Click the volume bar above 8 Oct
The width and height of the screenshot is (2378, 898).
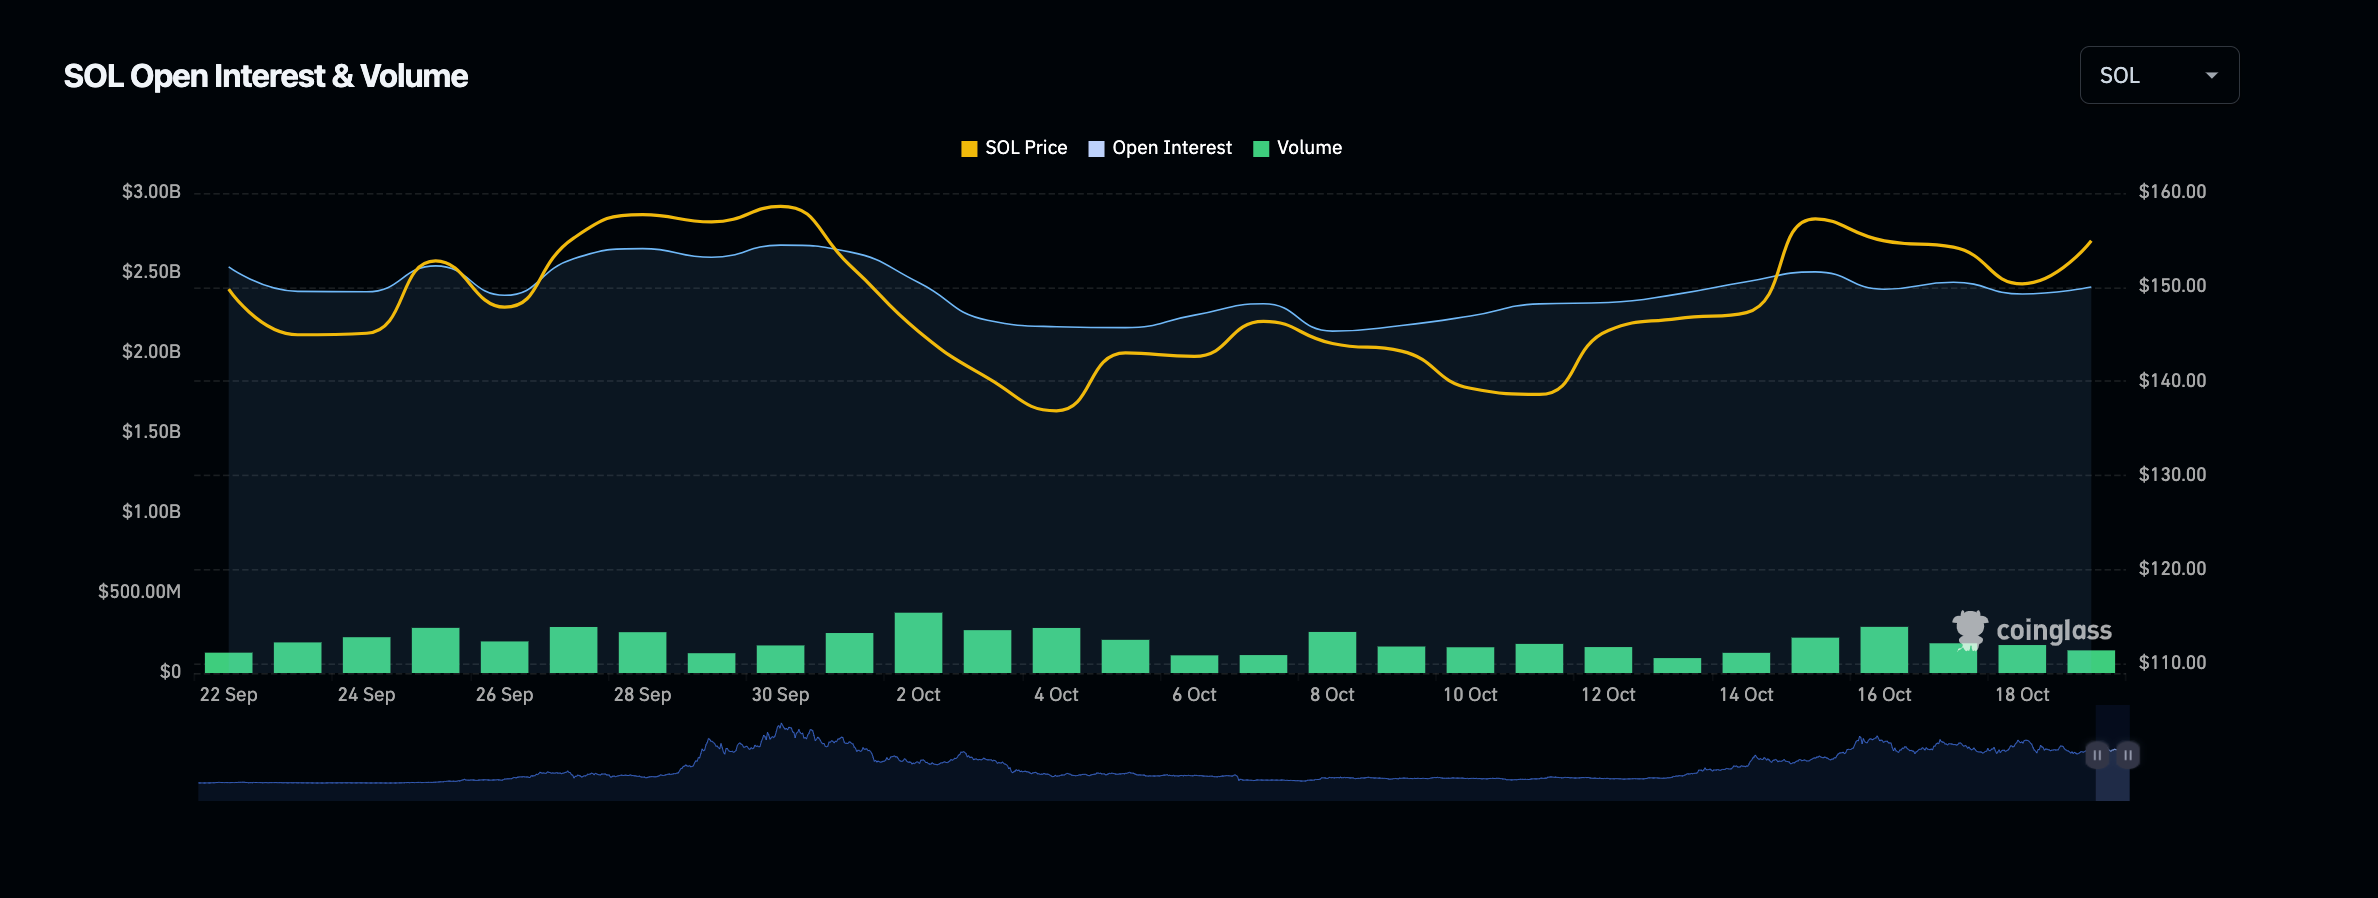[1332, 652]
